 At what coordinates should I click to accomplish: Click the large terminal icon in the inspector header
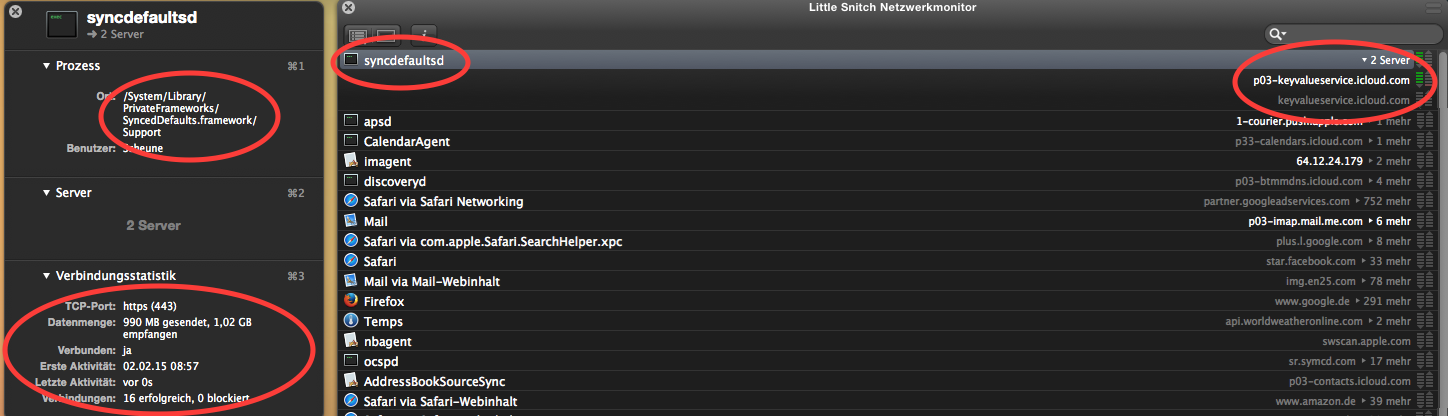tap(62, 25)
